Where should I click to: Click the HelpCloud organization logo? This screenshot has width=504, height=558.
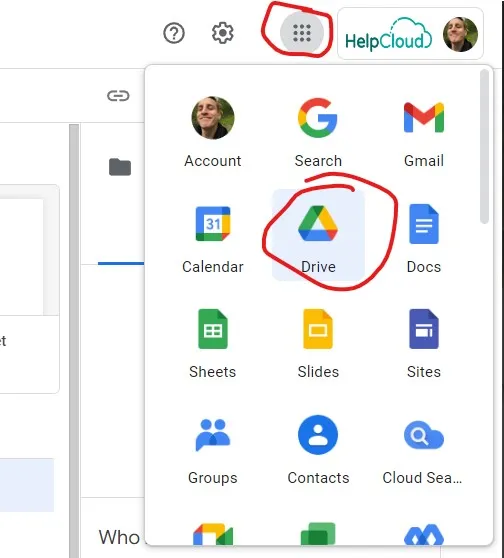point(388,34)
